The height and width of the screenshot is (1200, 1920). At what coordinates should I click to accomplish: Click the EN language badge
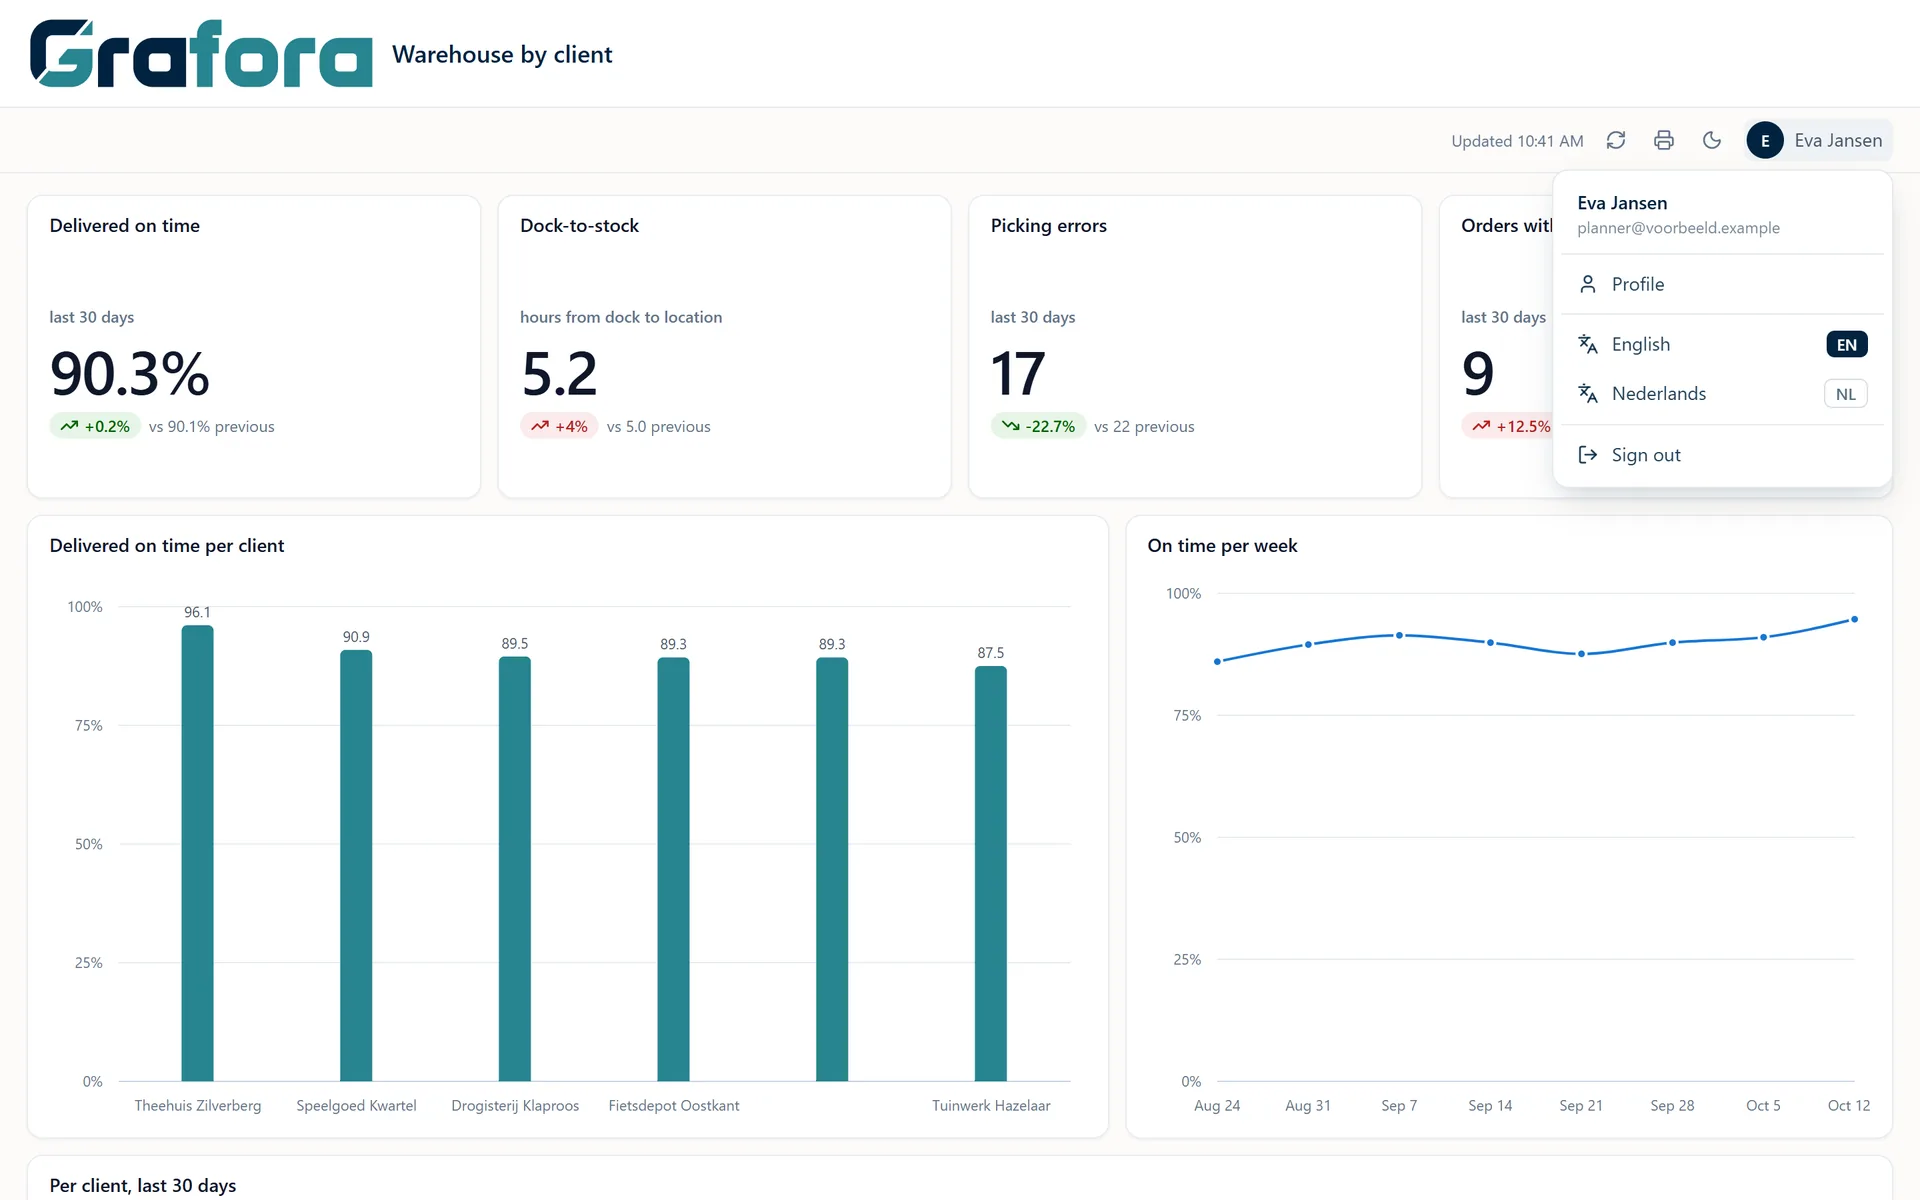pos(1846,344)
